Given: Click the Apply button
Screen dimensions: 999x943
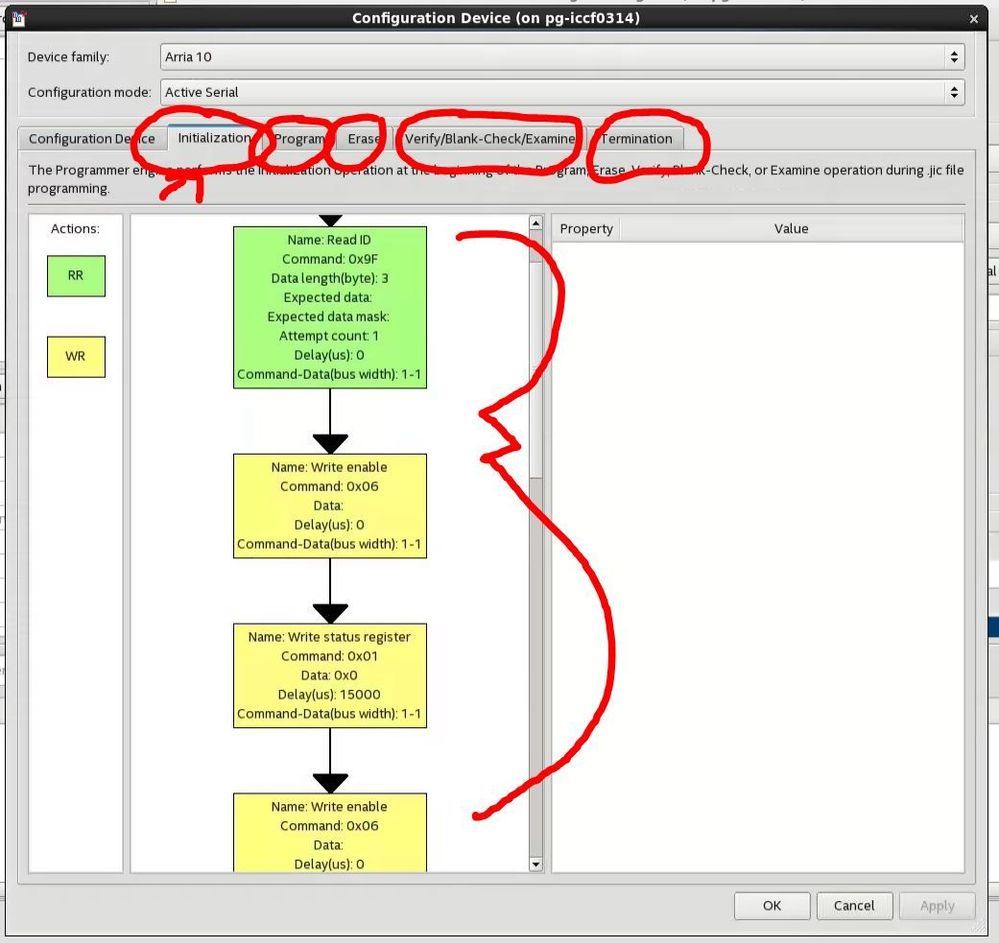Looking at the screenshot, I should click(x=937, y=905).
